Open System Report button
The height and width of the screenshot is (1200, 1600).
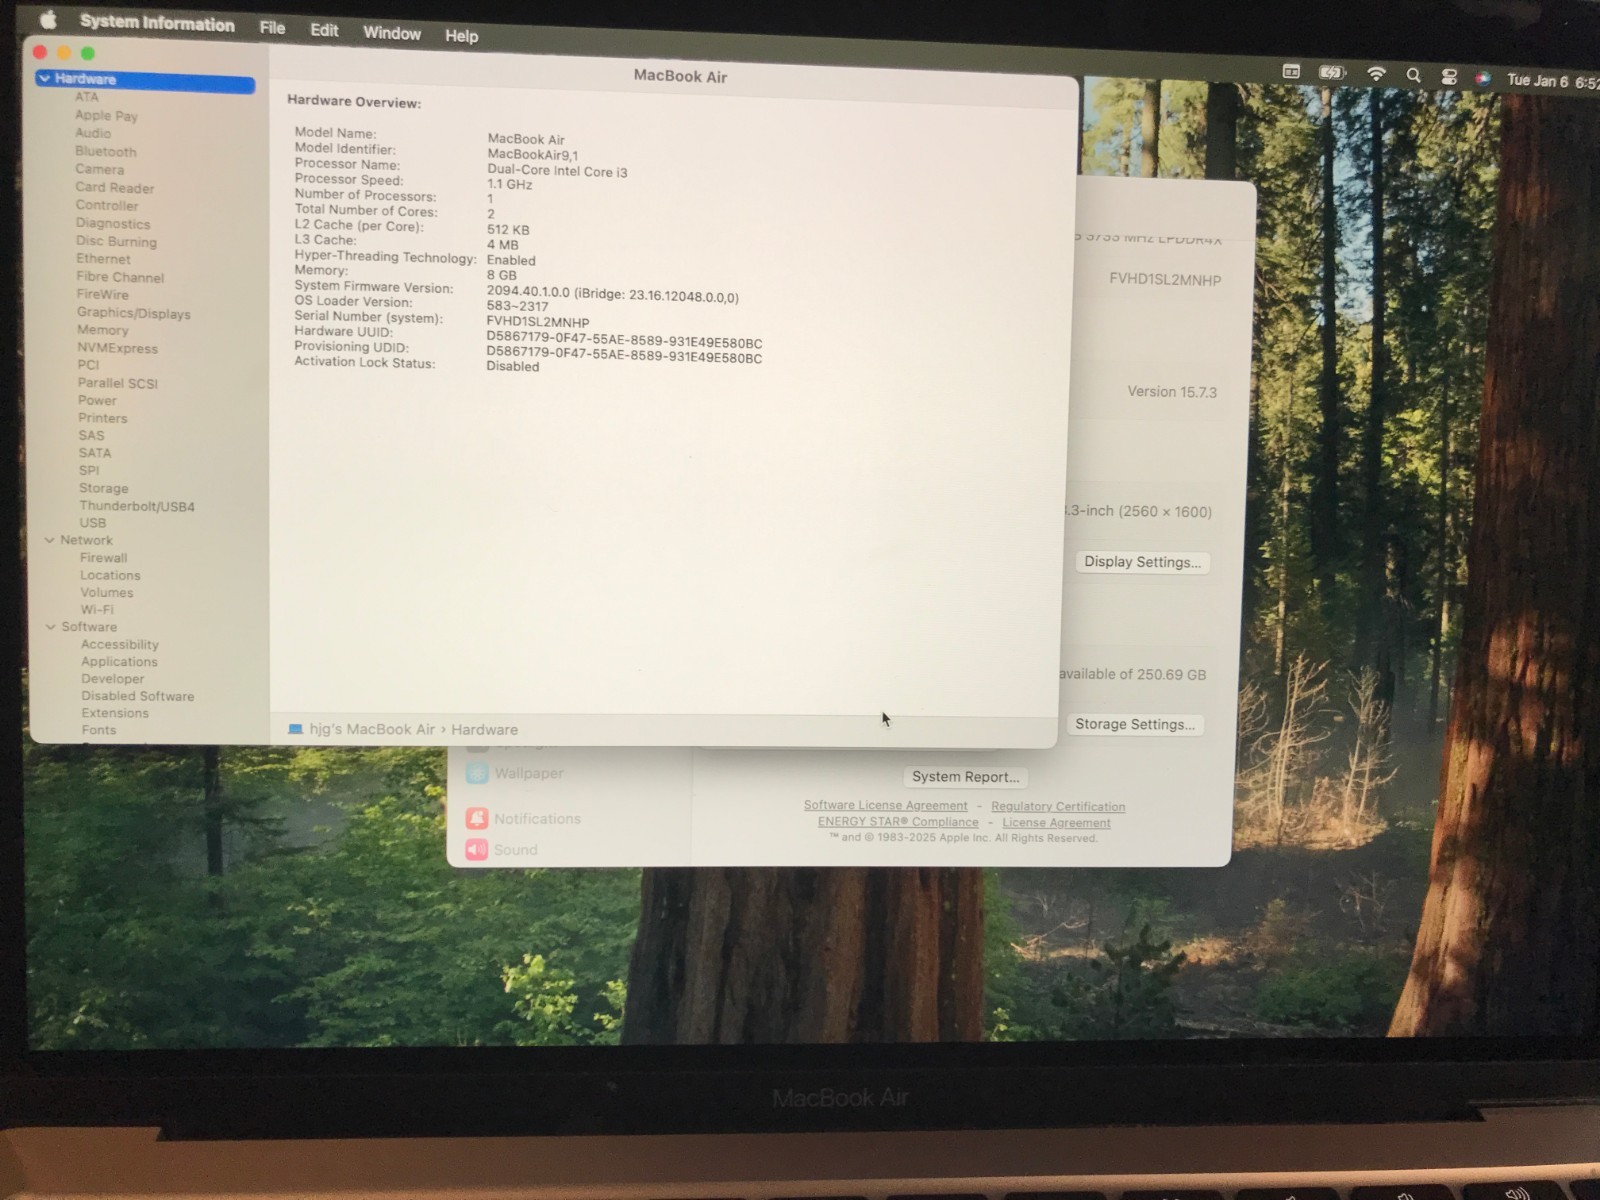point(966,777)
